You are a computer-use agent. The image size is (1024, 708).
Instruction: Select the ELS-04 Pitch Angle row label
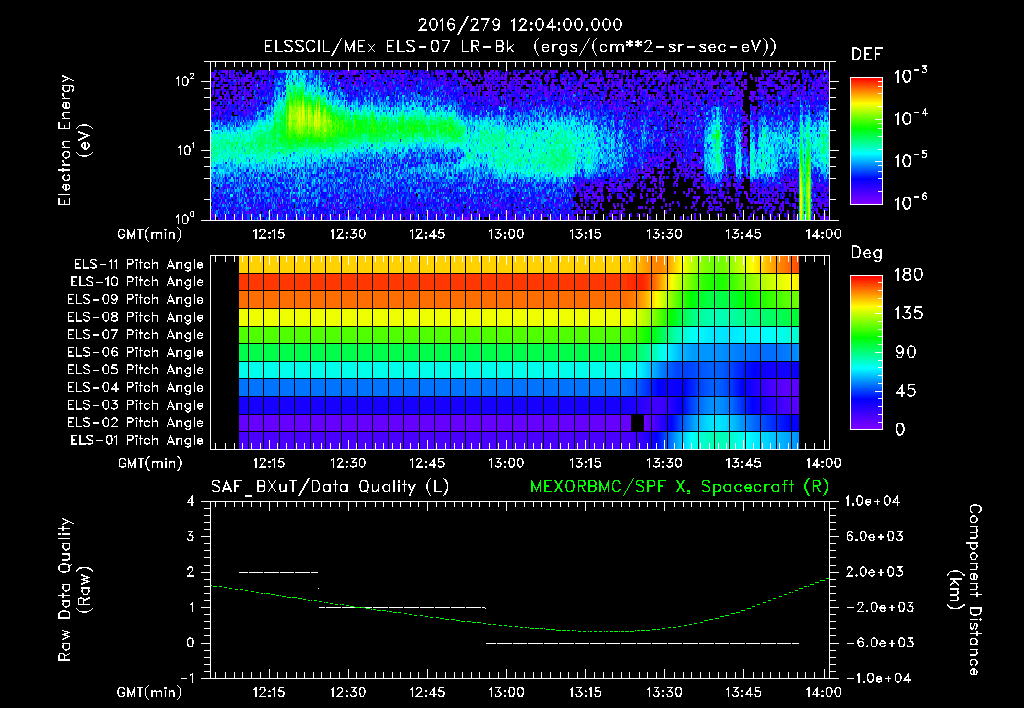(x=136, y=387)
